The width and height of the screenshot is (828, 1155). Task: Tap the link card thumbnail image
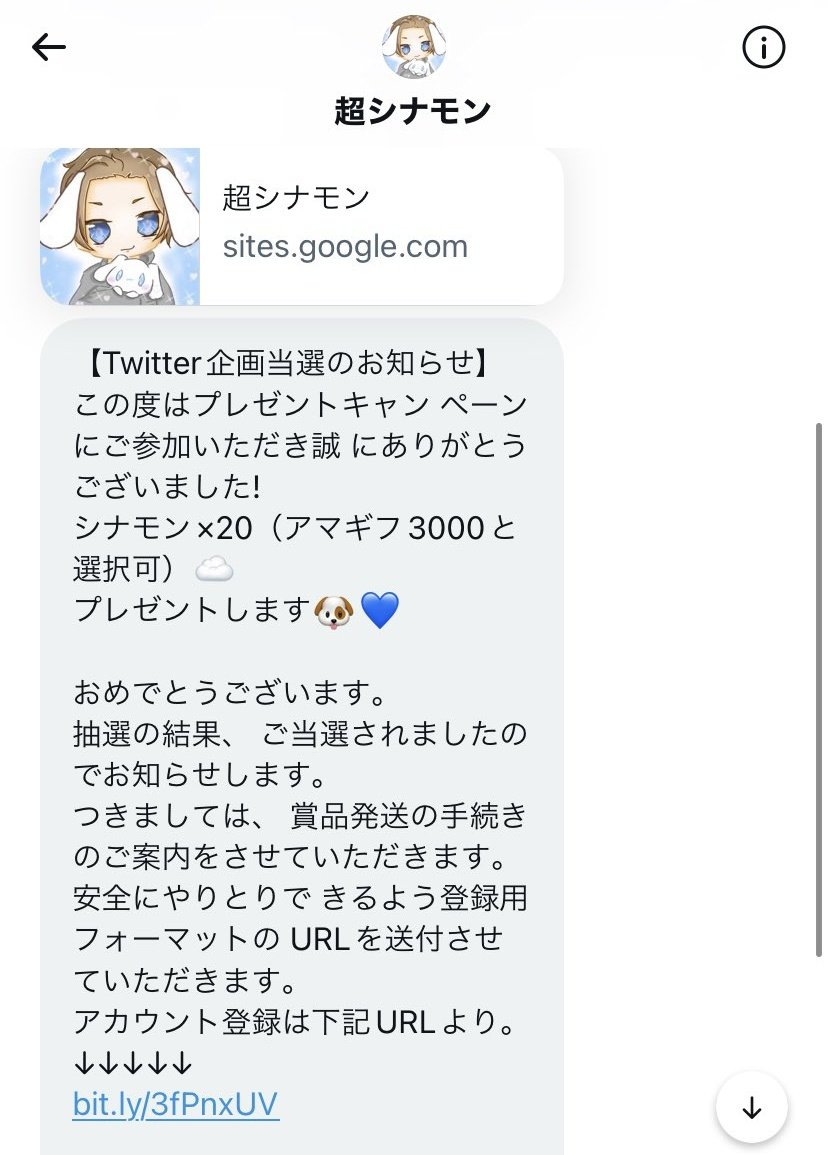pyautogui.click(x=120, y=226)
